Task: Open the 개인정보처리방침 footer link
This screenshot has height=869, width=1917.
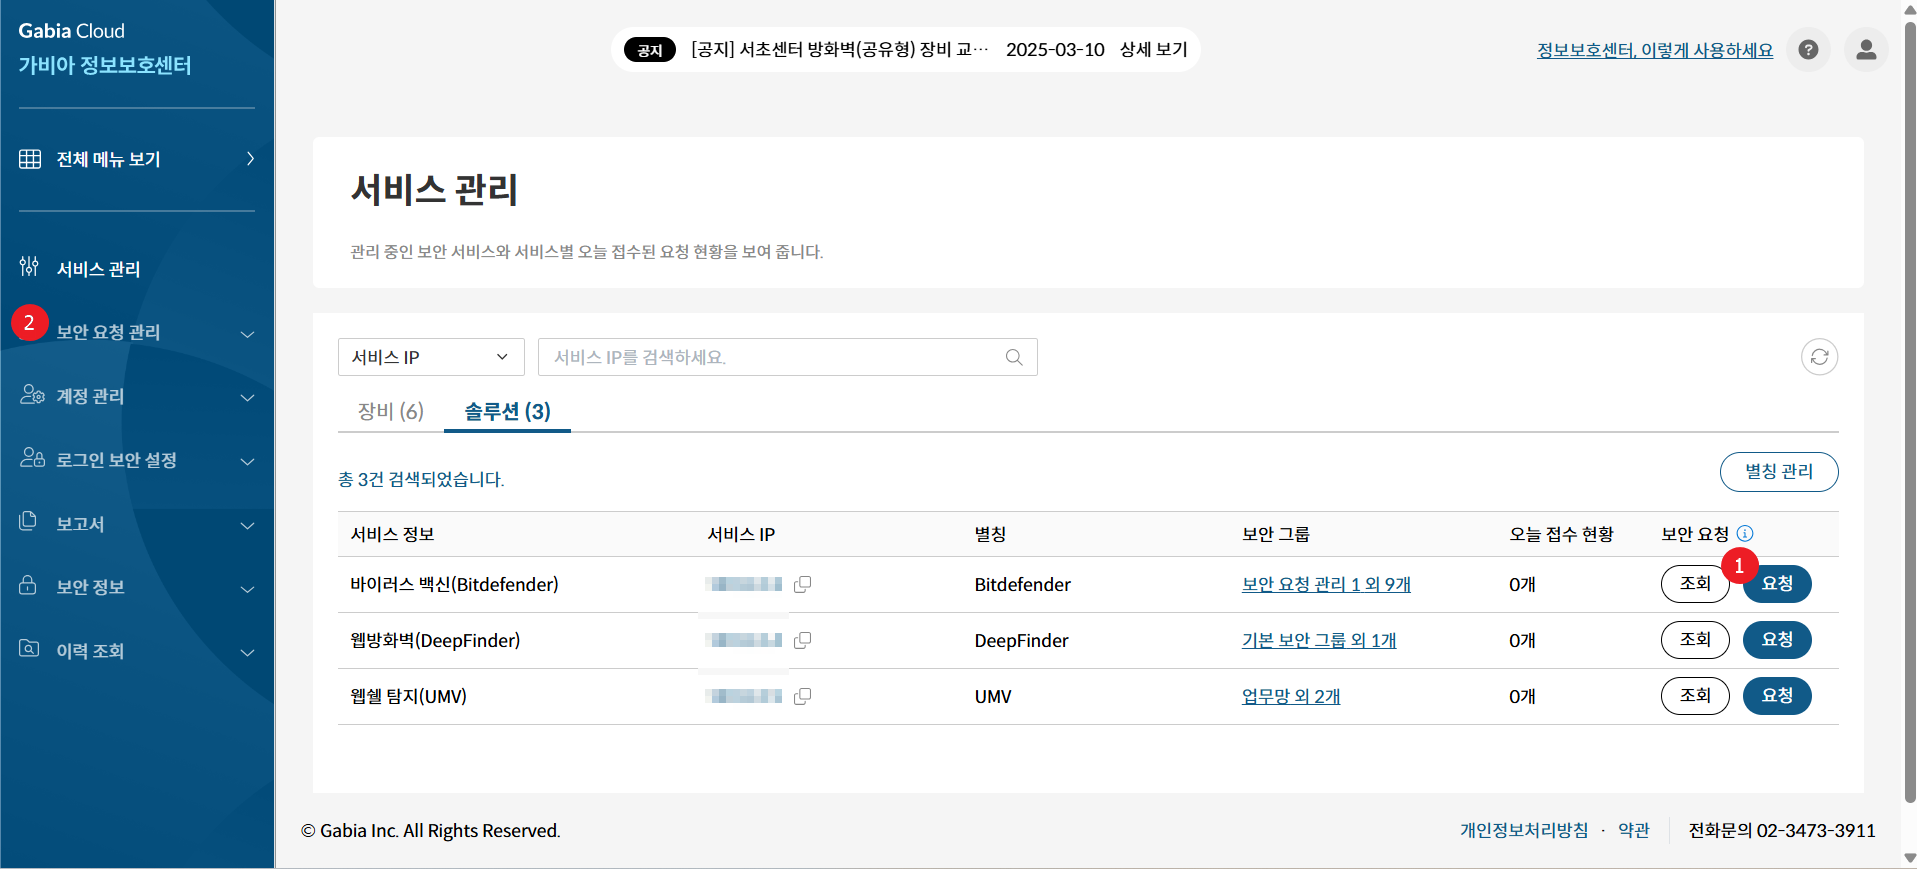Action: 1524,830
